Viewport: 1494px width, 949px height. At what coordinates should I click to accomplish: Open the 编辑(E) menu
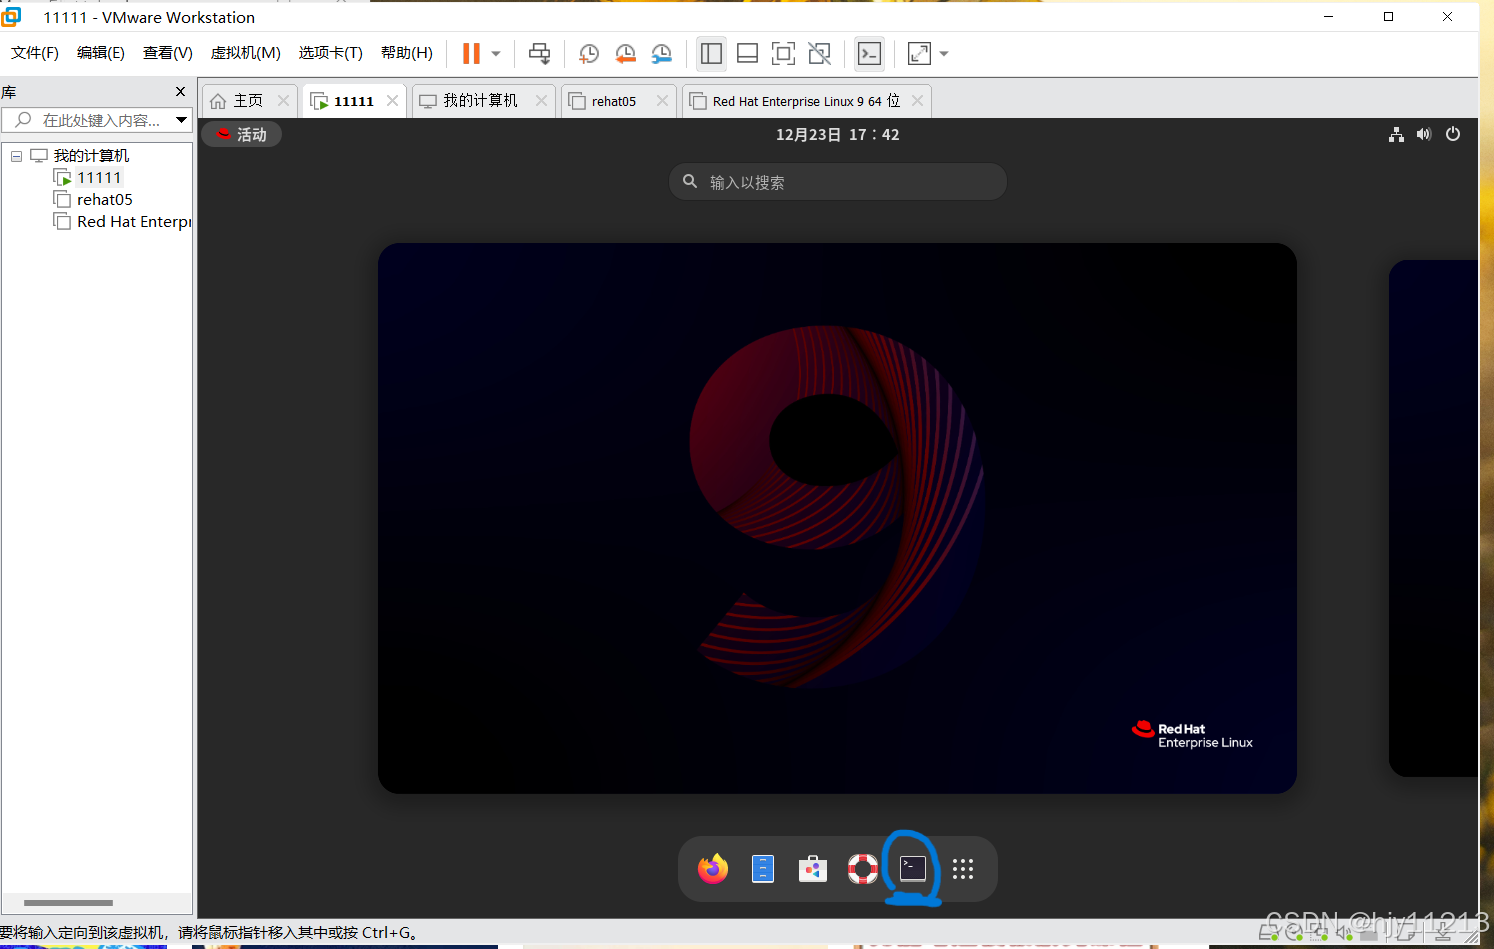tap(101, 53)
